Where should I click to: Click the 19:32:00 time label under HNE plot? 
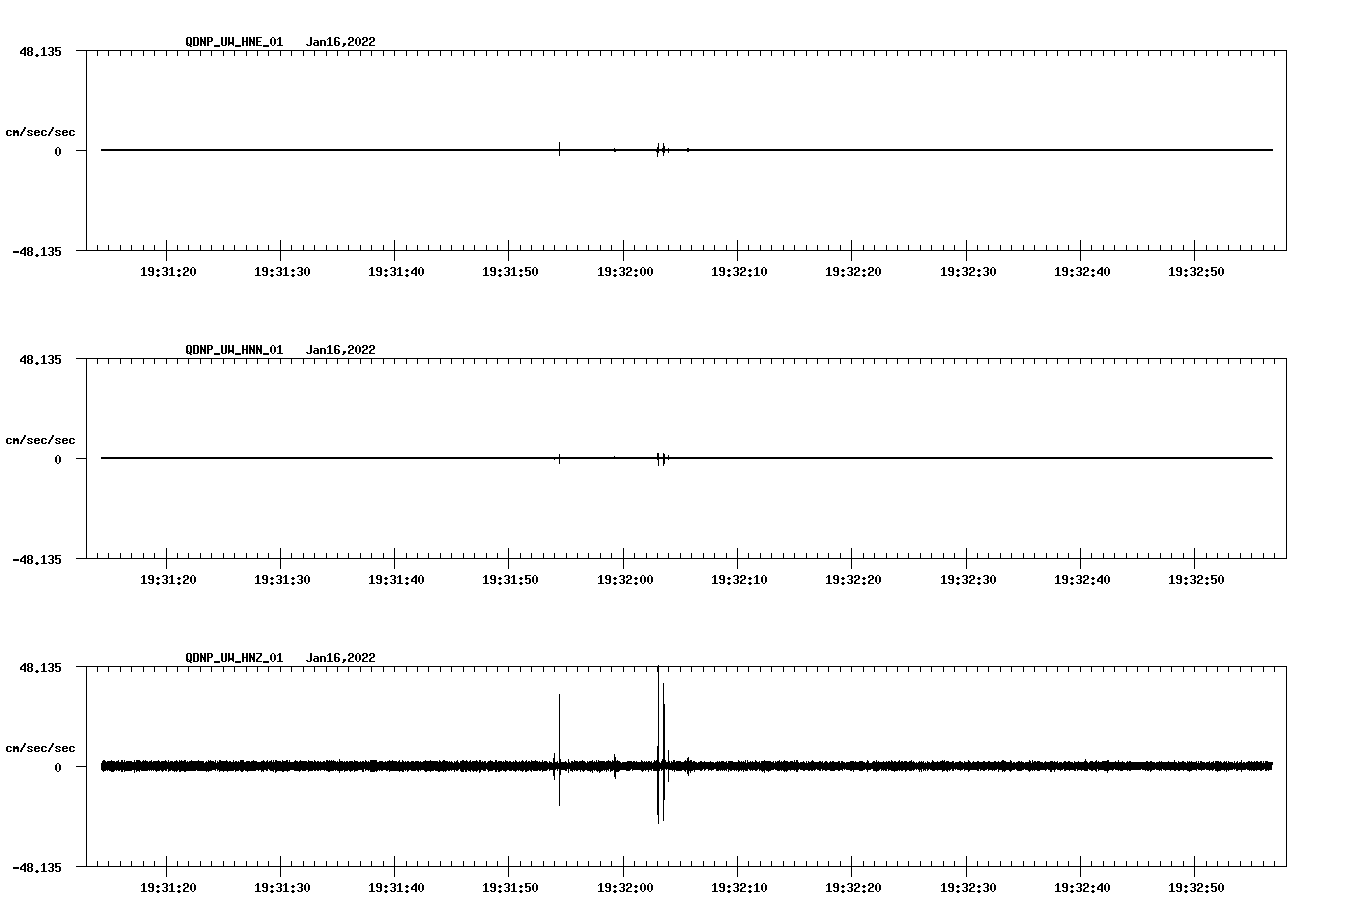click(x=625, y=272)
